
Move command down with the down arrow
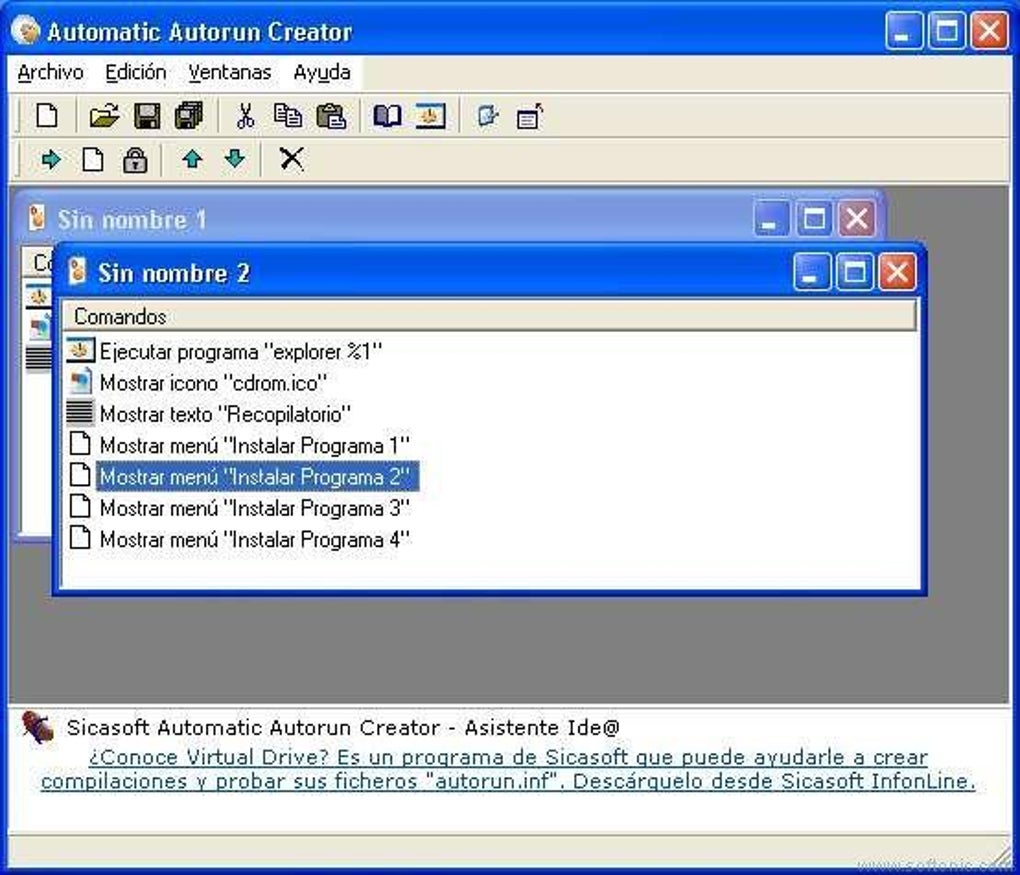point(234,159)
